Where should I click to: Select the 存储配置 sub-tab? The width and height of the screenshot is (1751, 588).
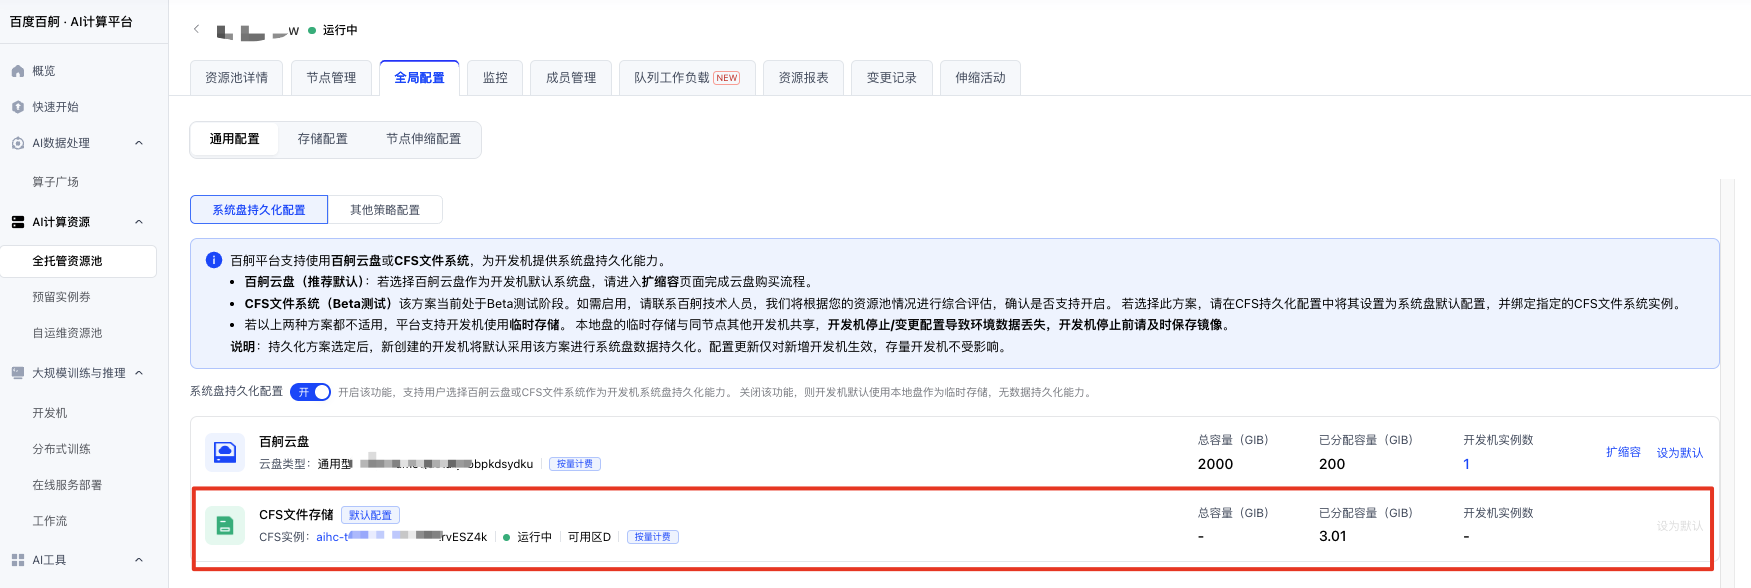click(x=323, y=139)
